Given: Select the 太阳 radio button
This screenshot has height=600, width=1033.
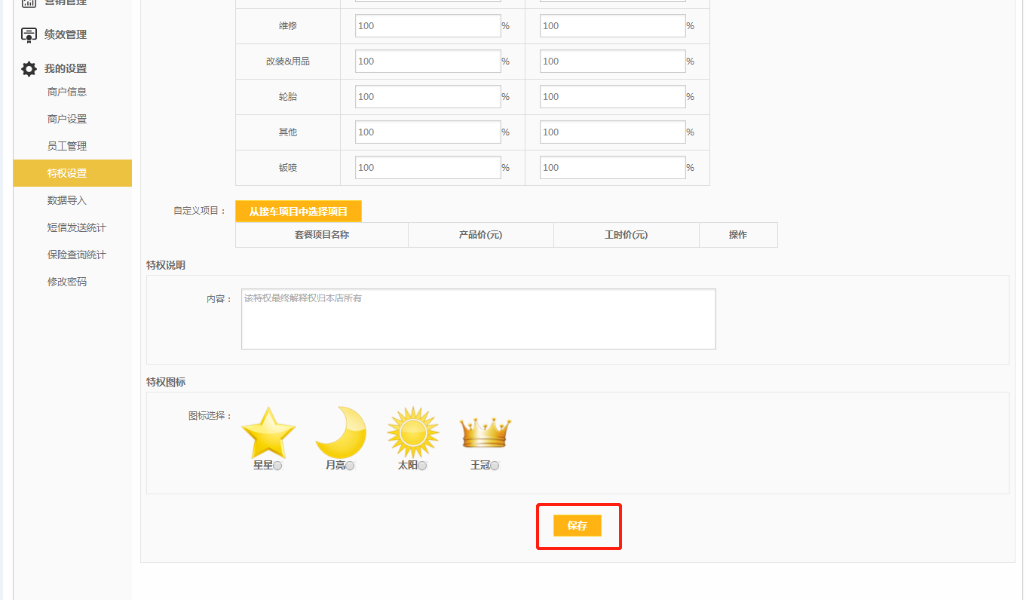Looking at the screenshot, I should click(x=423, y=466).
